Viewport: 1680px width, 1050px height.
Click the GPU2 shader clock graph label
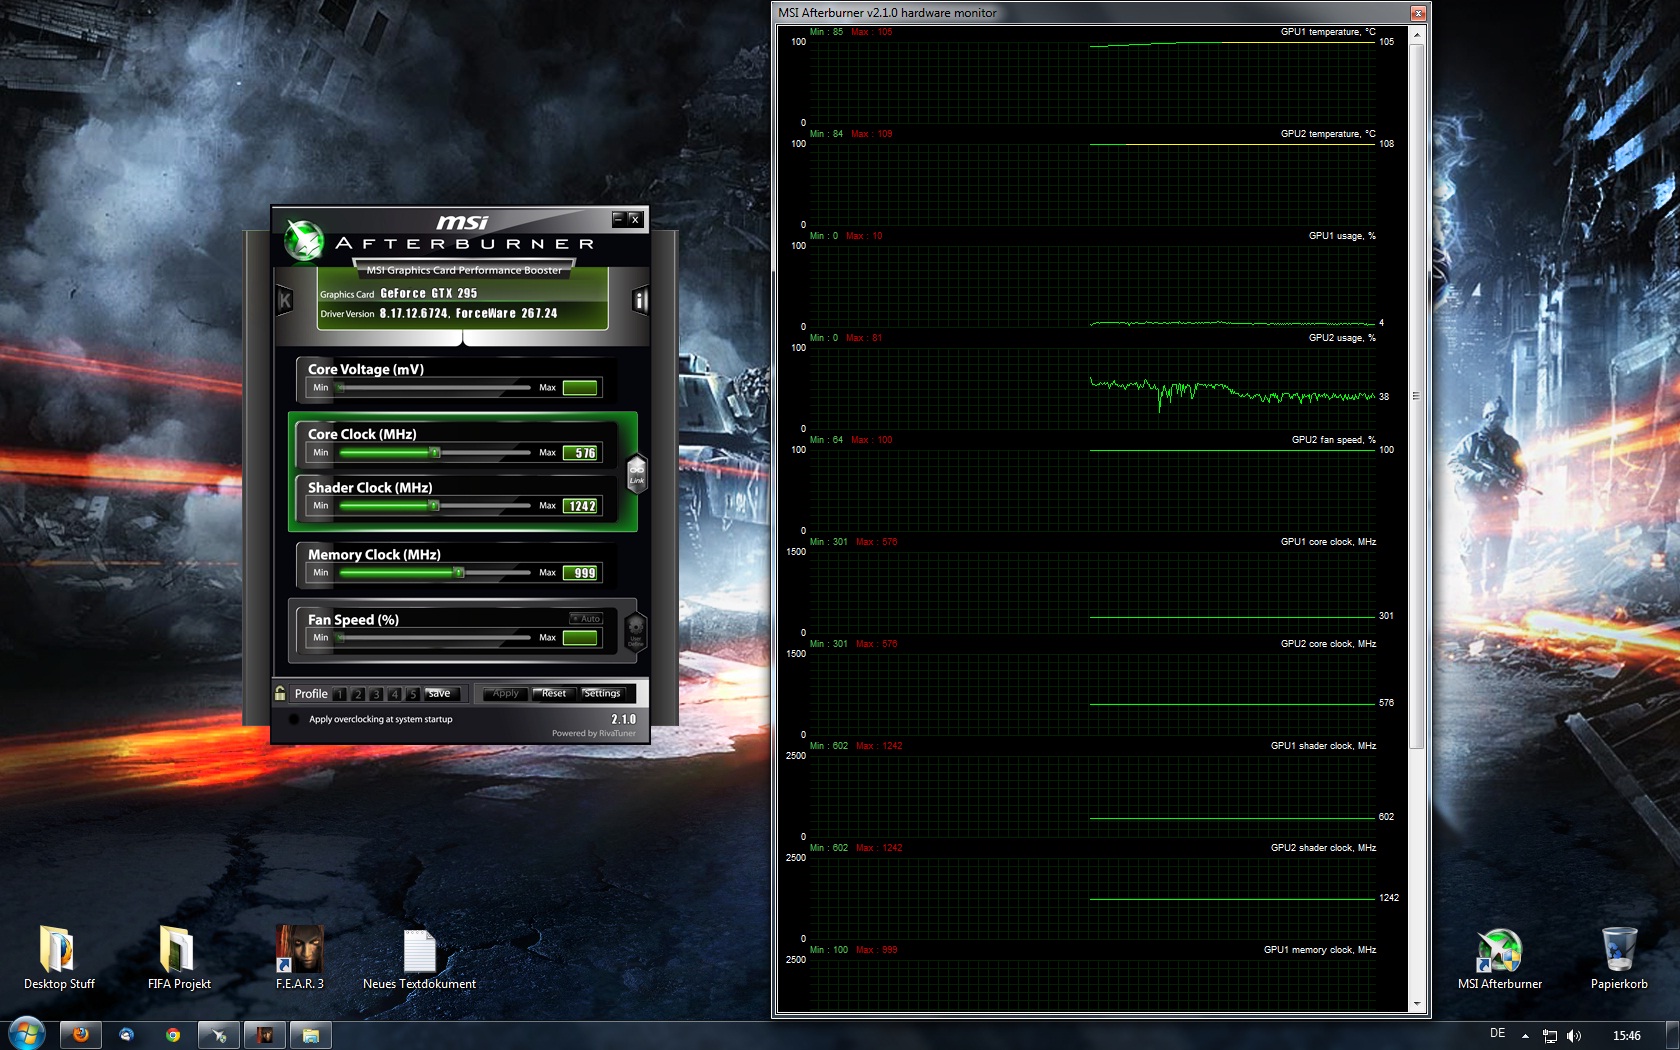[x=1323, y=848]
